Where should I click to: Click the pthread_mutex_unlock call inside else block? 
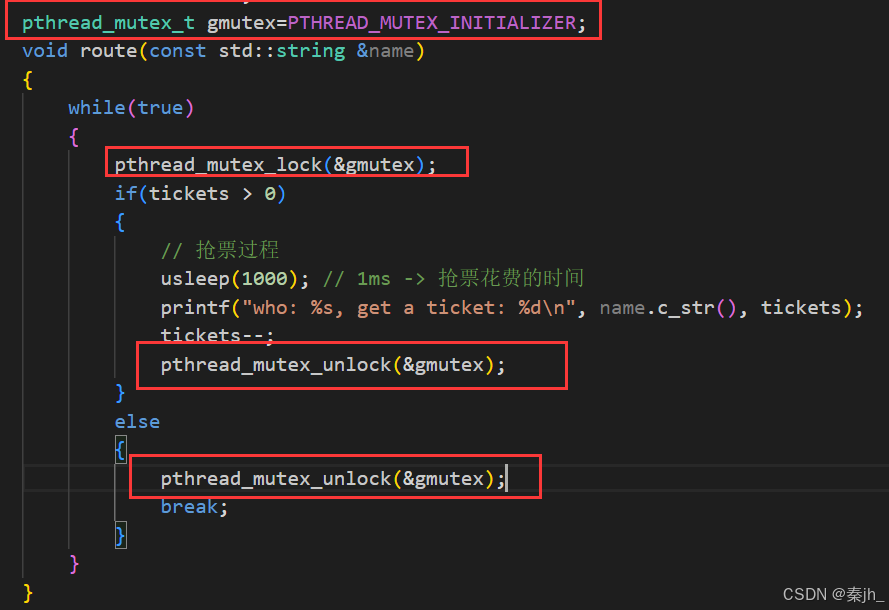[x=333, y=479]
